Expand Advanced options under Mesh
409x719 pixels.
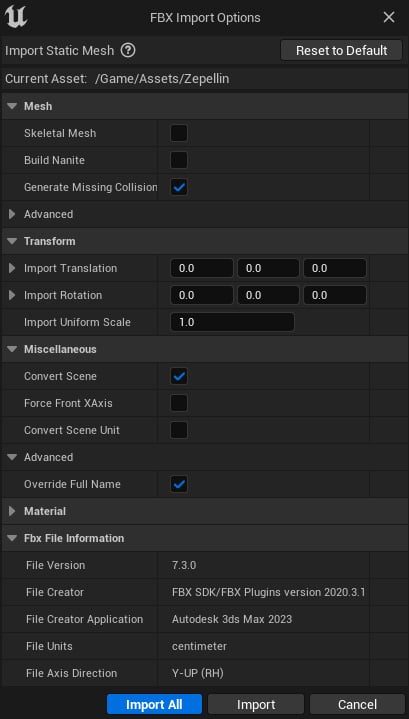click(x=12, y=214)
